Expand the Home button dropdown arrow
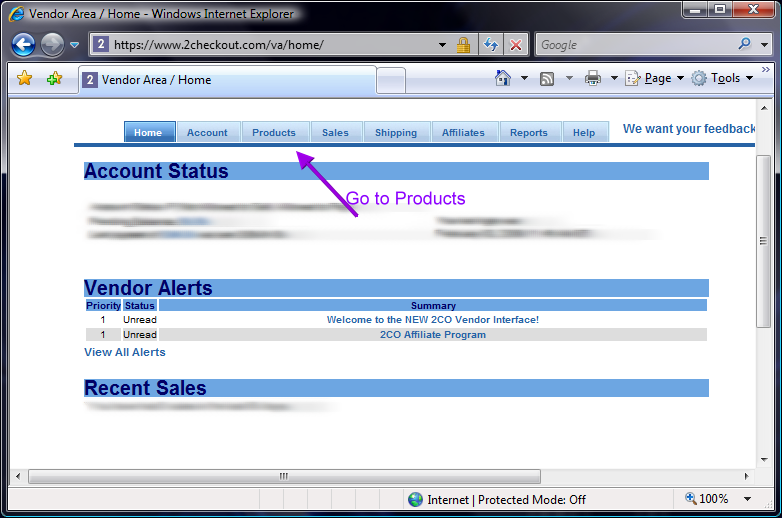Image resolution: width=782 pixels, height=518 pixels. [x=524, y=78]
